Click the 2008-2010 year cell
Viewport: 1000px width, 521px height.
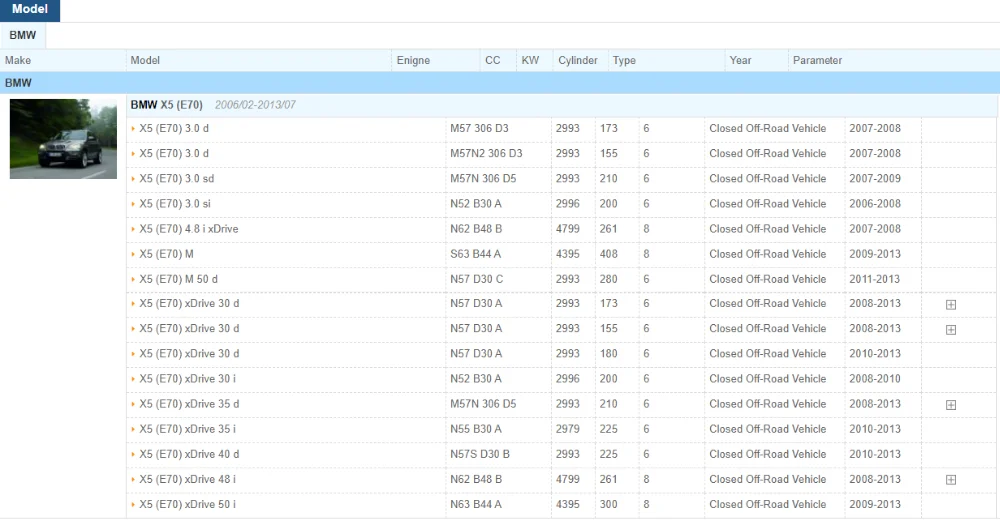click(875, 378)
